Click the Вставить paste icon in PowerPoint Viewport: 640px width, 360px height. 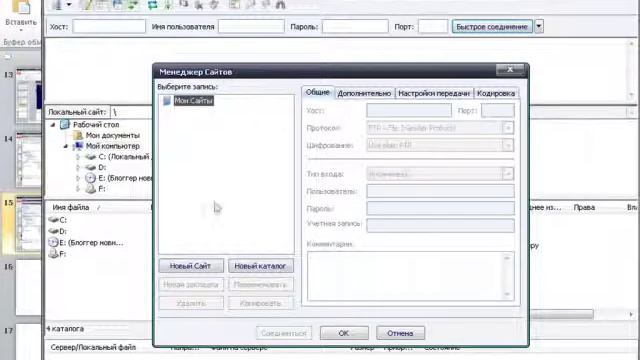tap(21, 7)
